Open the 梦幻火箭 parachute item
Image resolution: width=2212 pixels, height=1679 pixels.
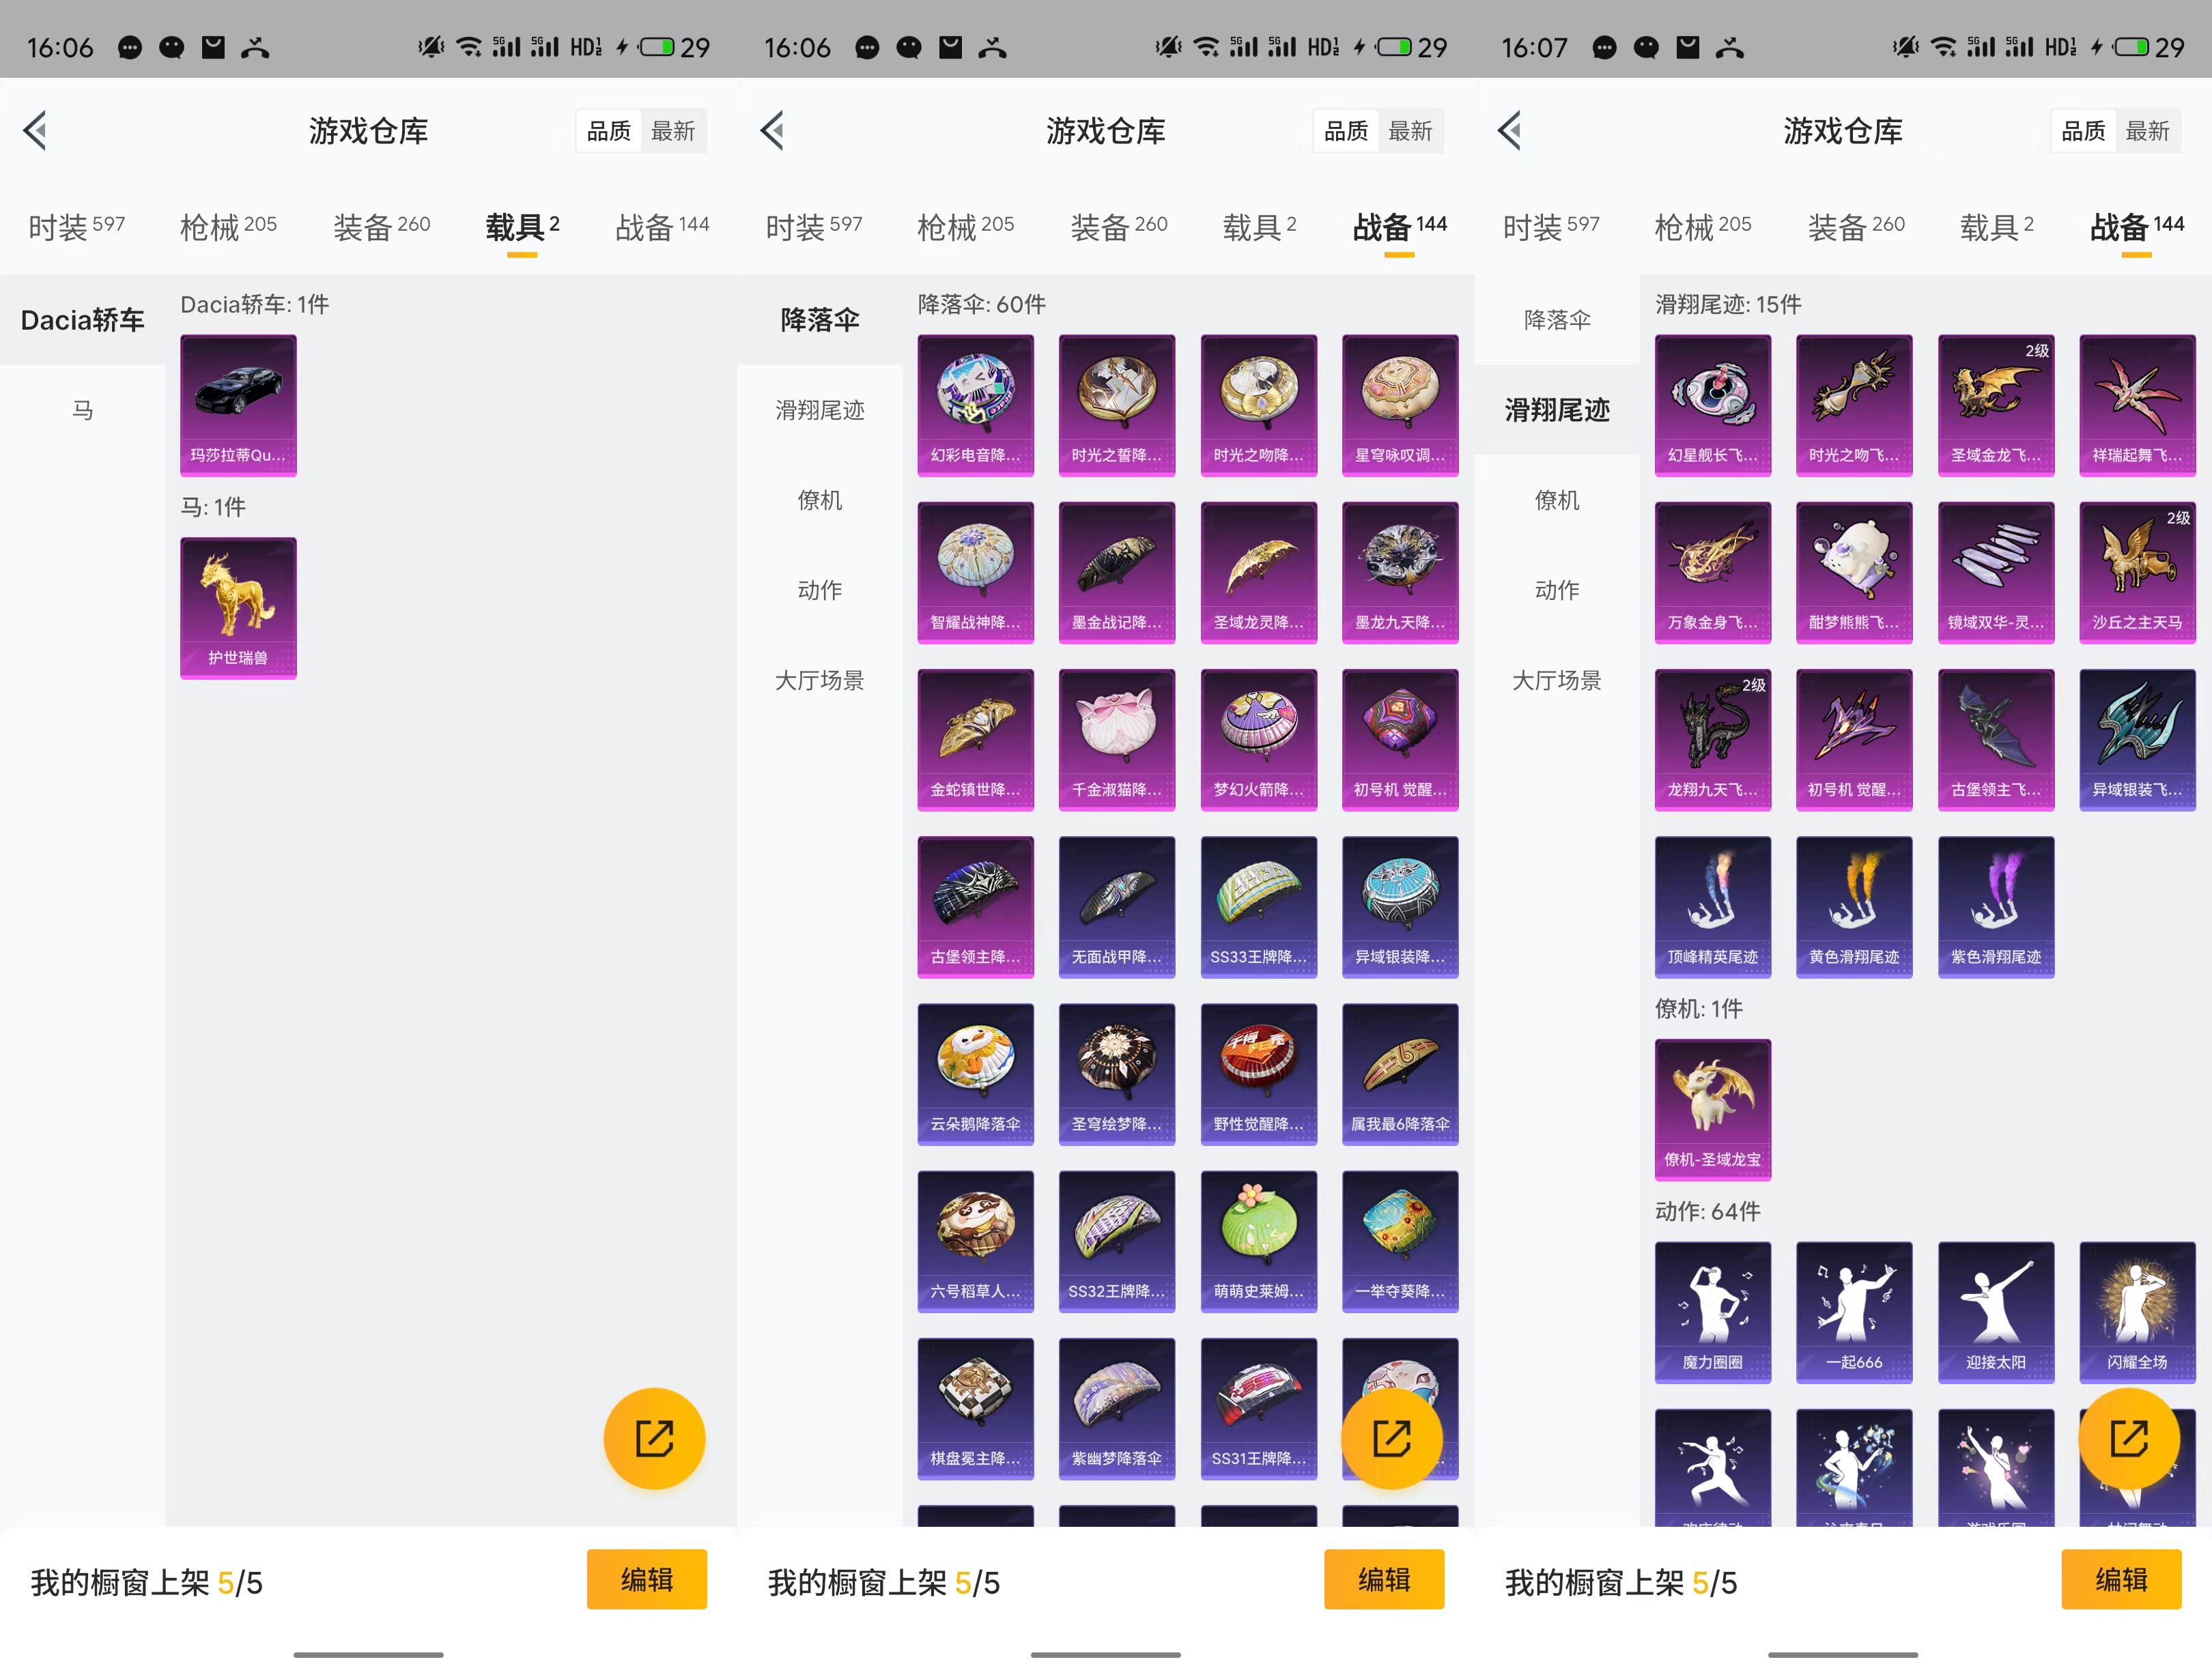(1258, 739)
